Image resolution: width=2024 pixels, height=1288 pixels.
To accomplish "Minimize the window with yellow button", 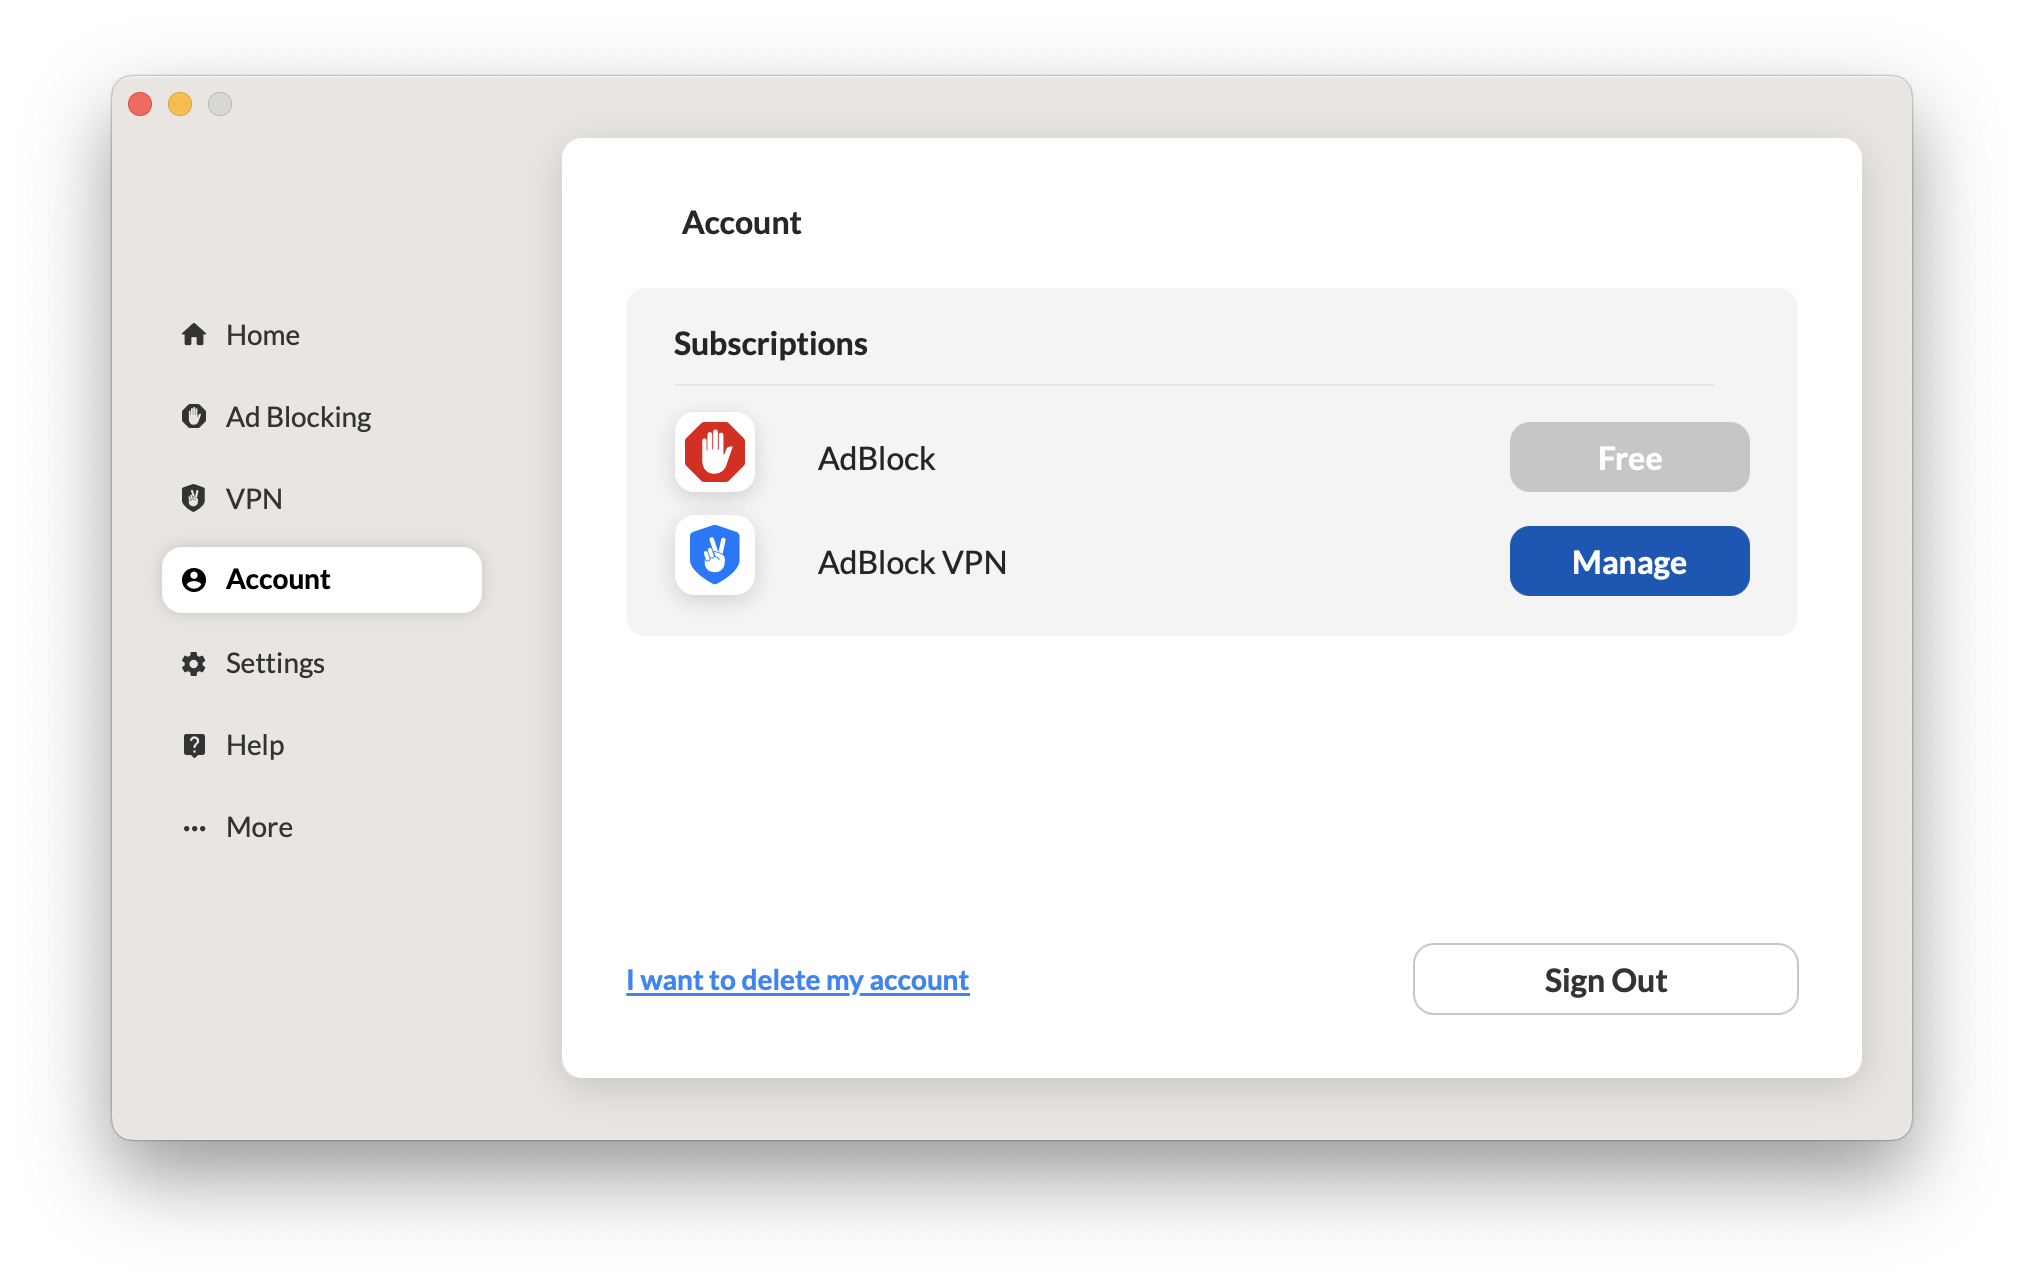I will (180, 104).
